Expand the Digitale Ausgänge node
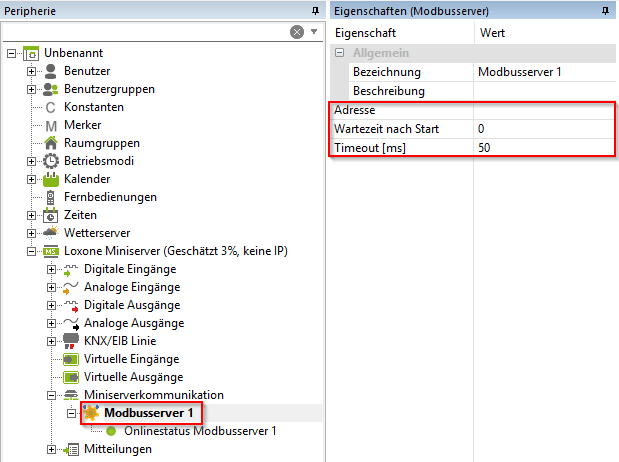This screenshot has height=462, width=619. (51, 306)
